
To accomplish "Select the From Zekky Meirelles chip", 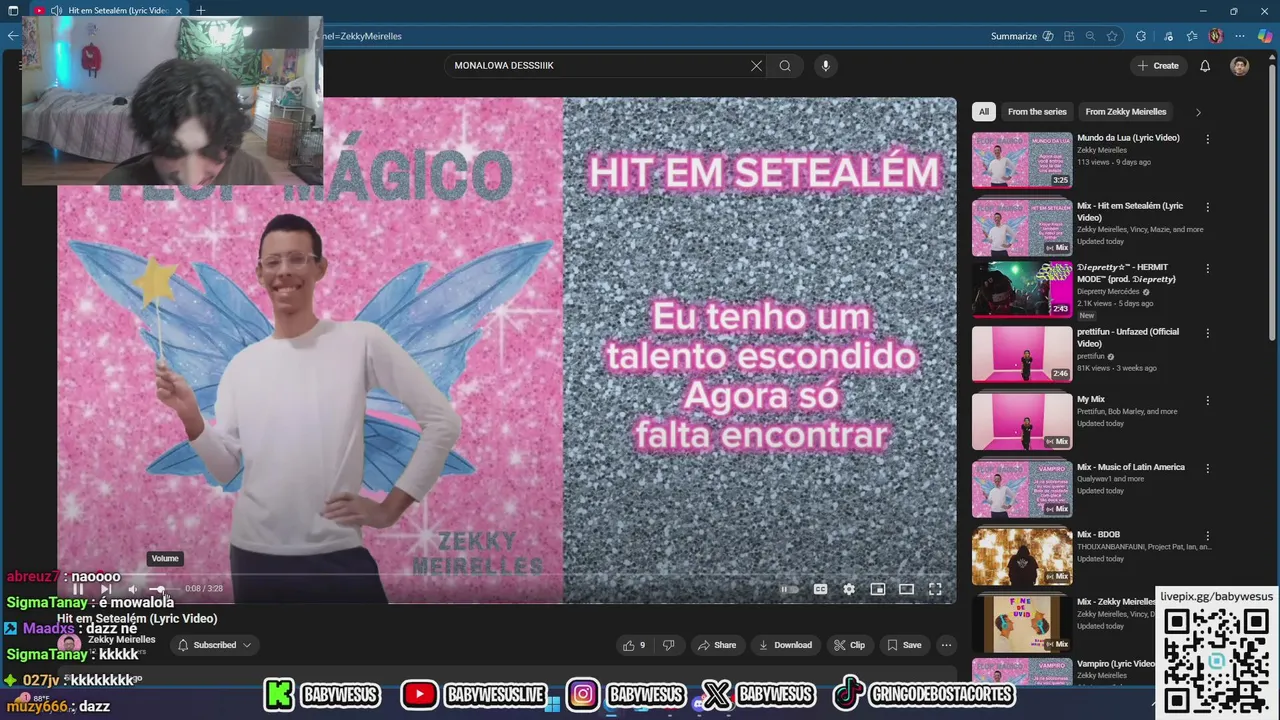I will (1126, 112).
